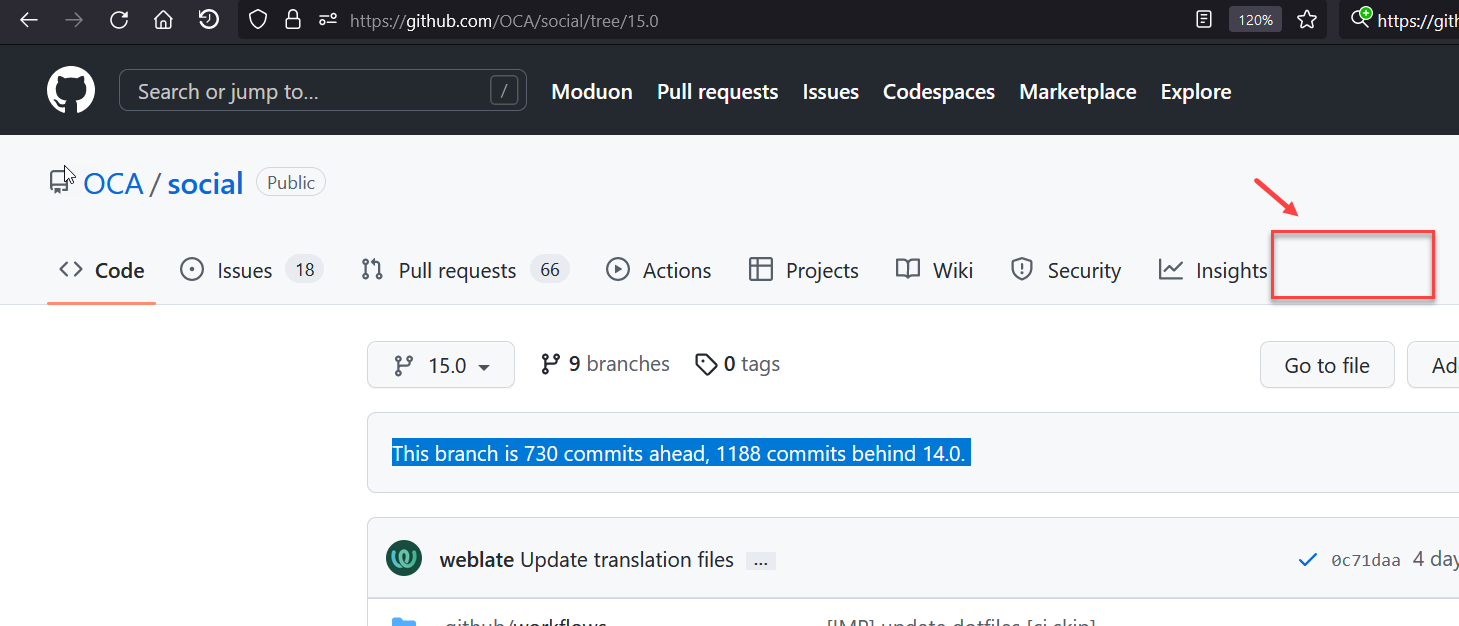1459x626 pixels.
Task: Click the weblate avatar icon
Action: (404, 559)
